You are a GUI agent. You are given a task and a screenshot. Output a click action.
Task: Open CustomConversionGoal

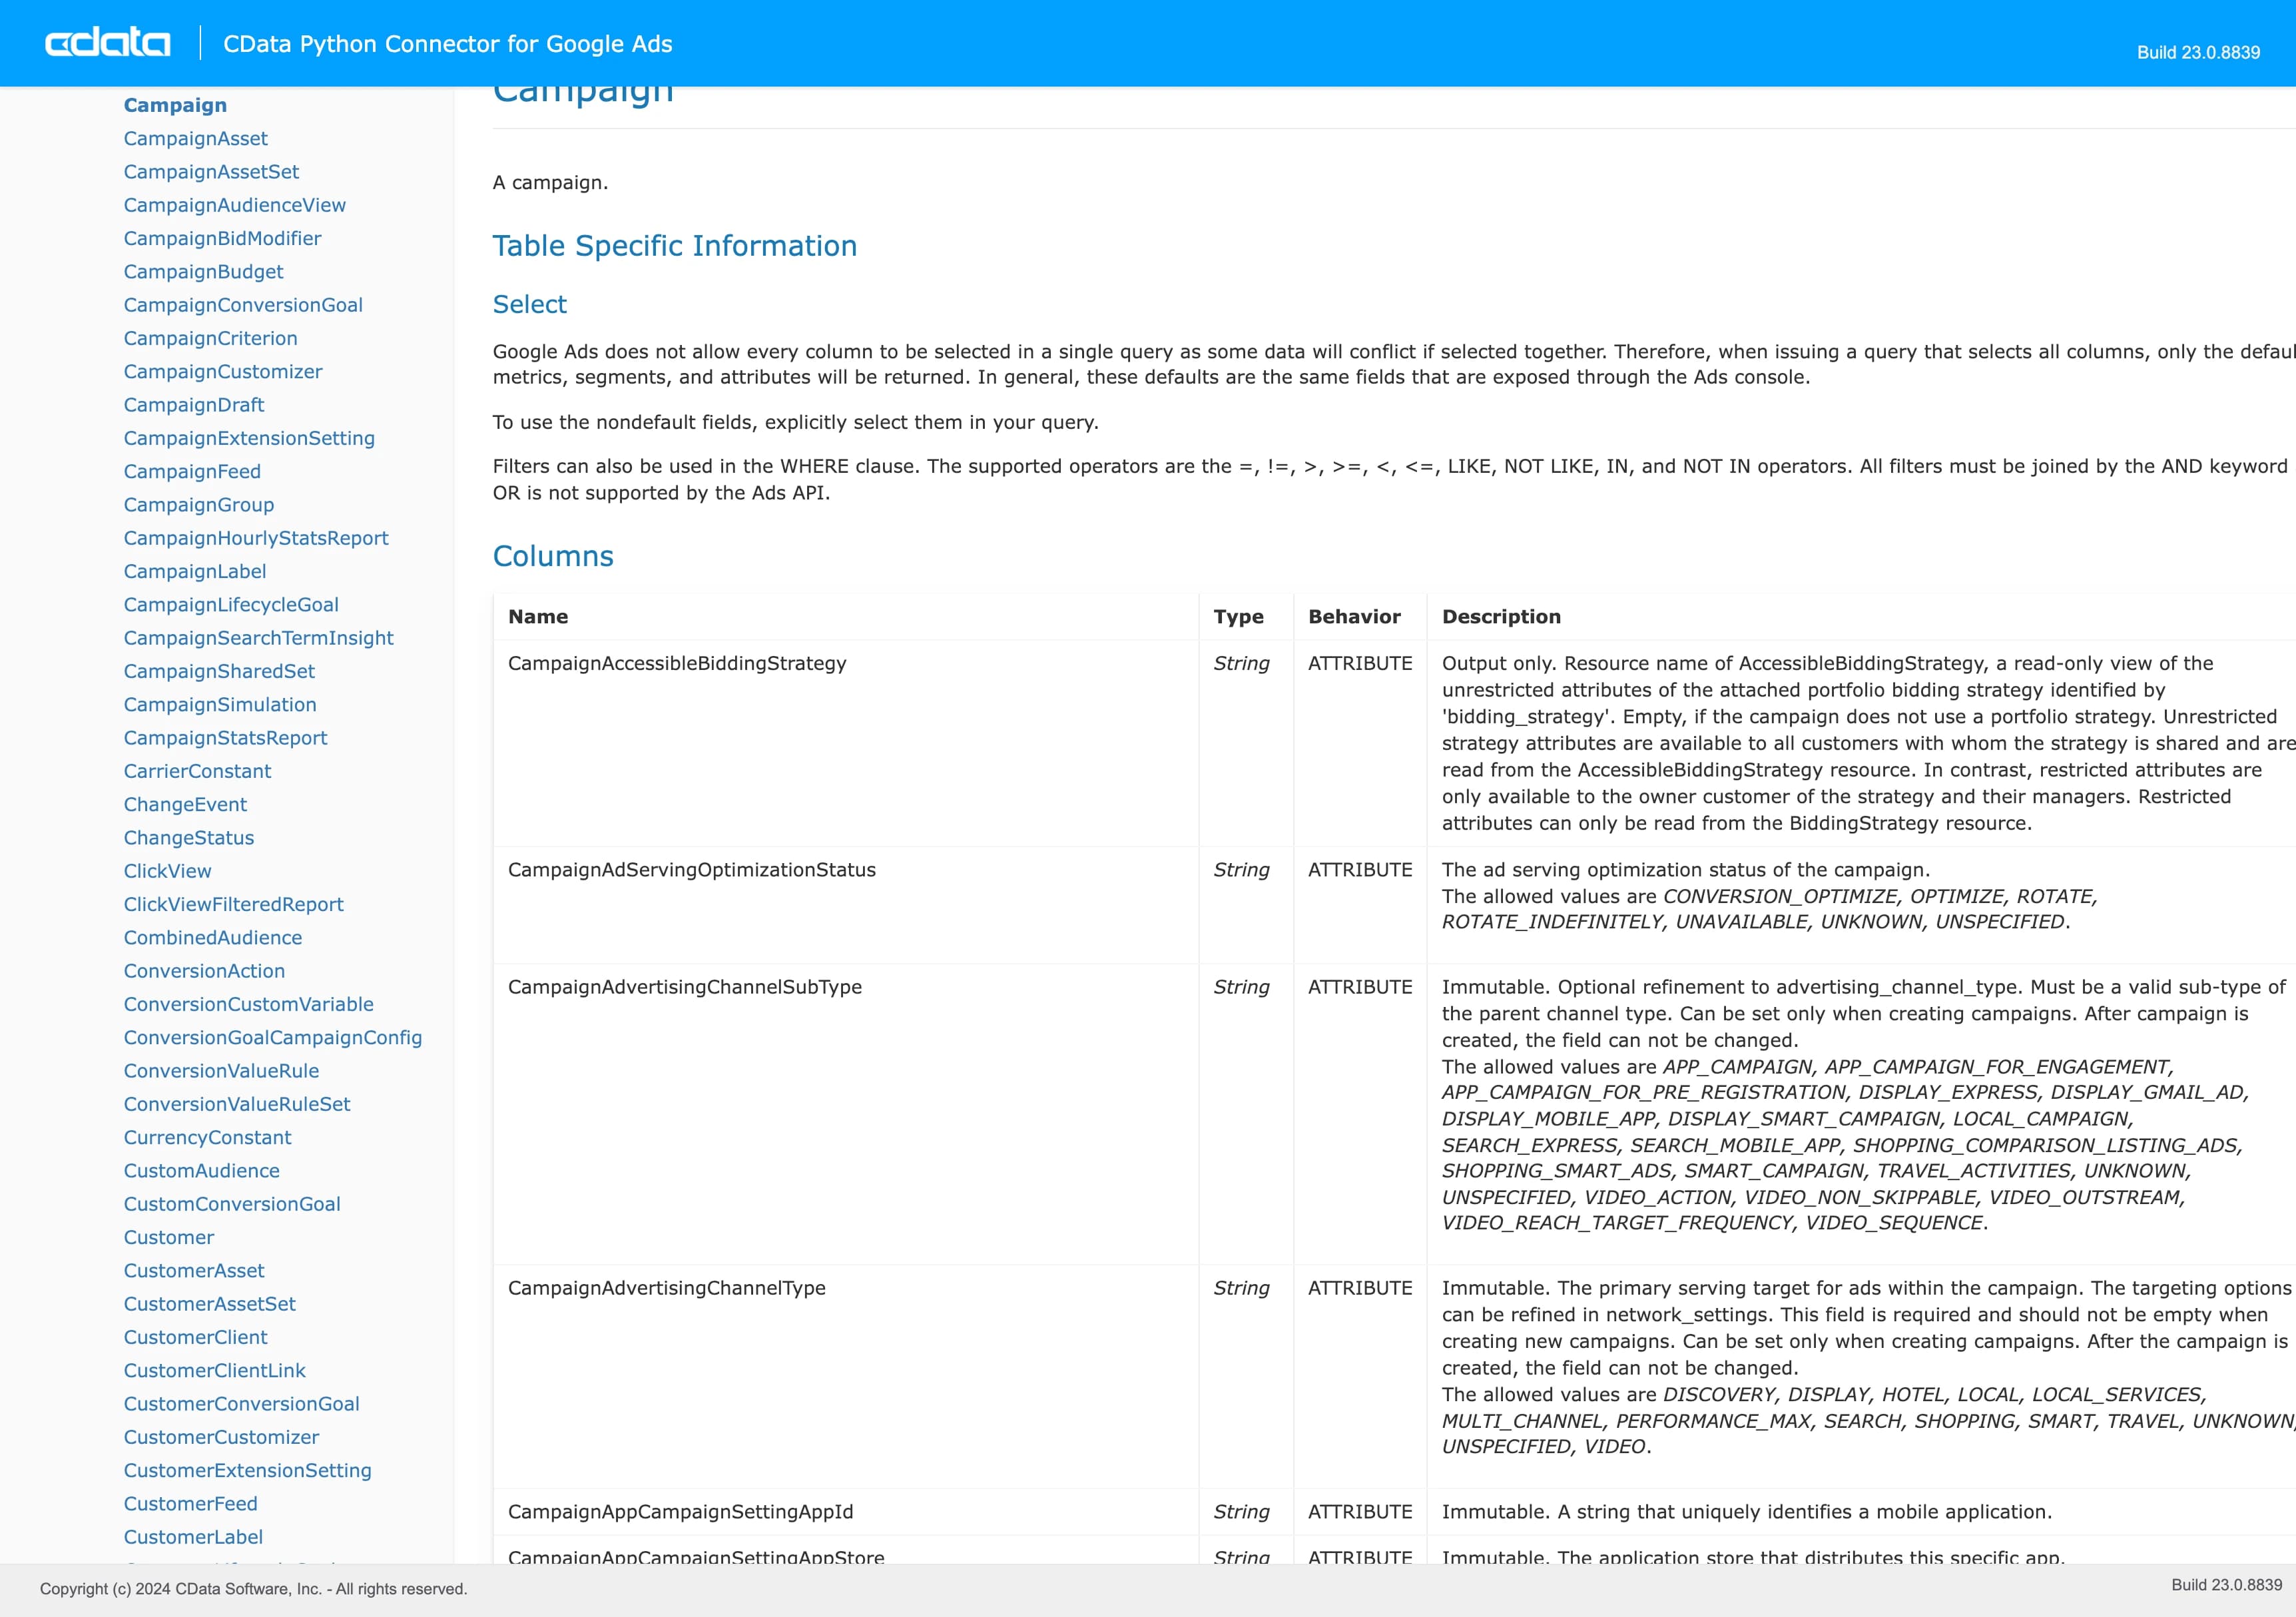tap(232, 1204)
